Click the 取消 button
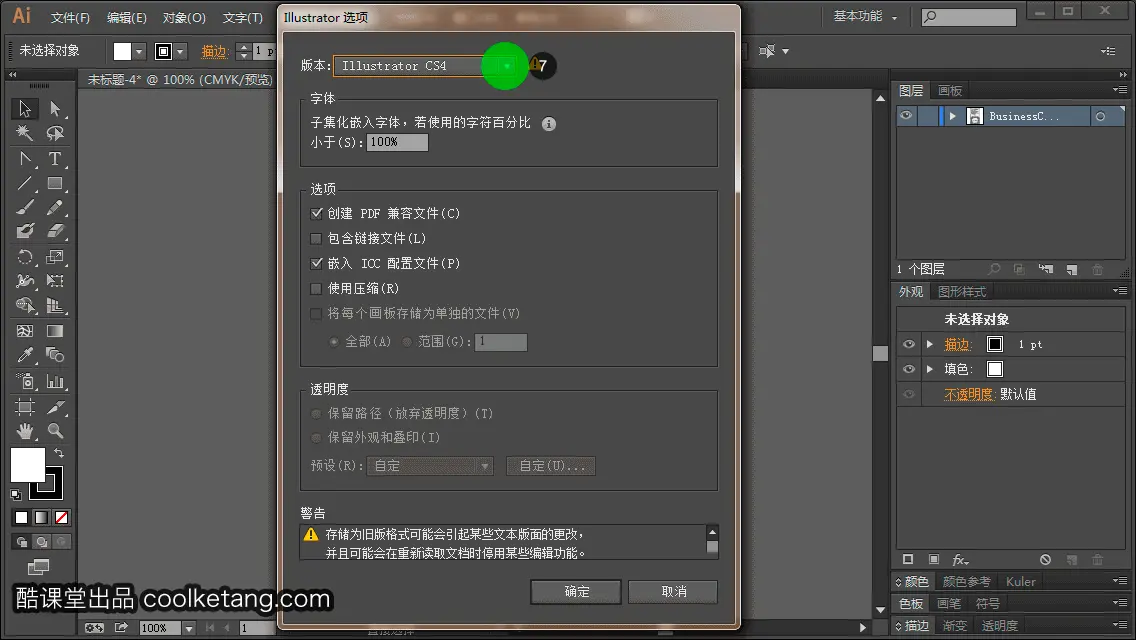 coord(673,592)
